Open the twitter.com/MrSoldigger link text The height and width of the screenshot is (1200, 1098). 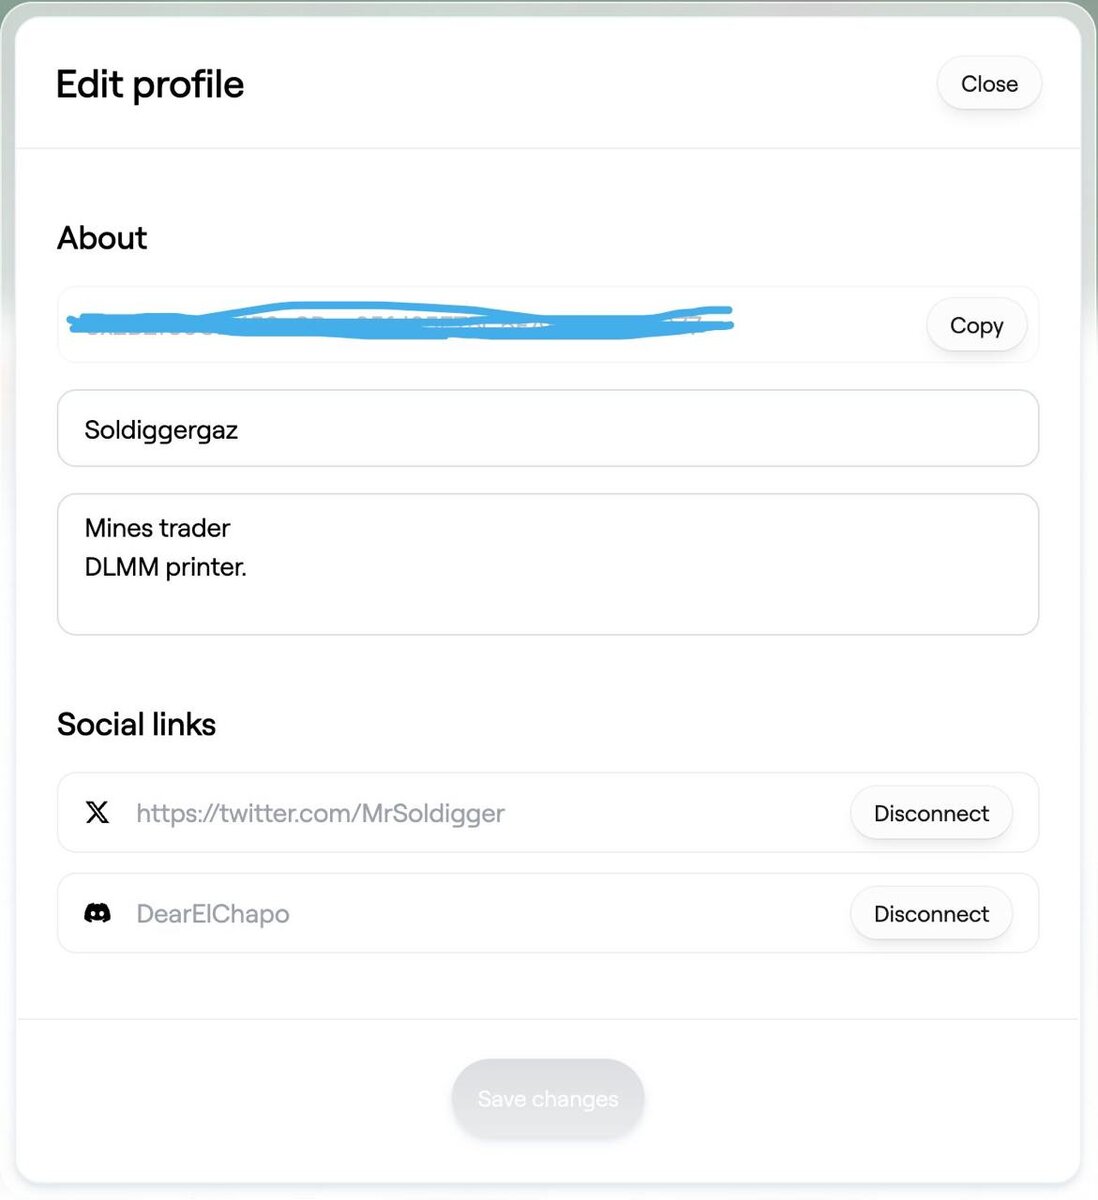320,813
